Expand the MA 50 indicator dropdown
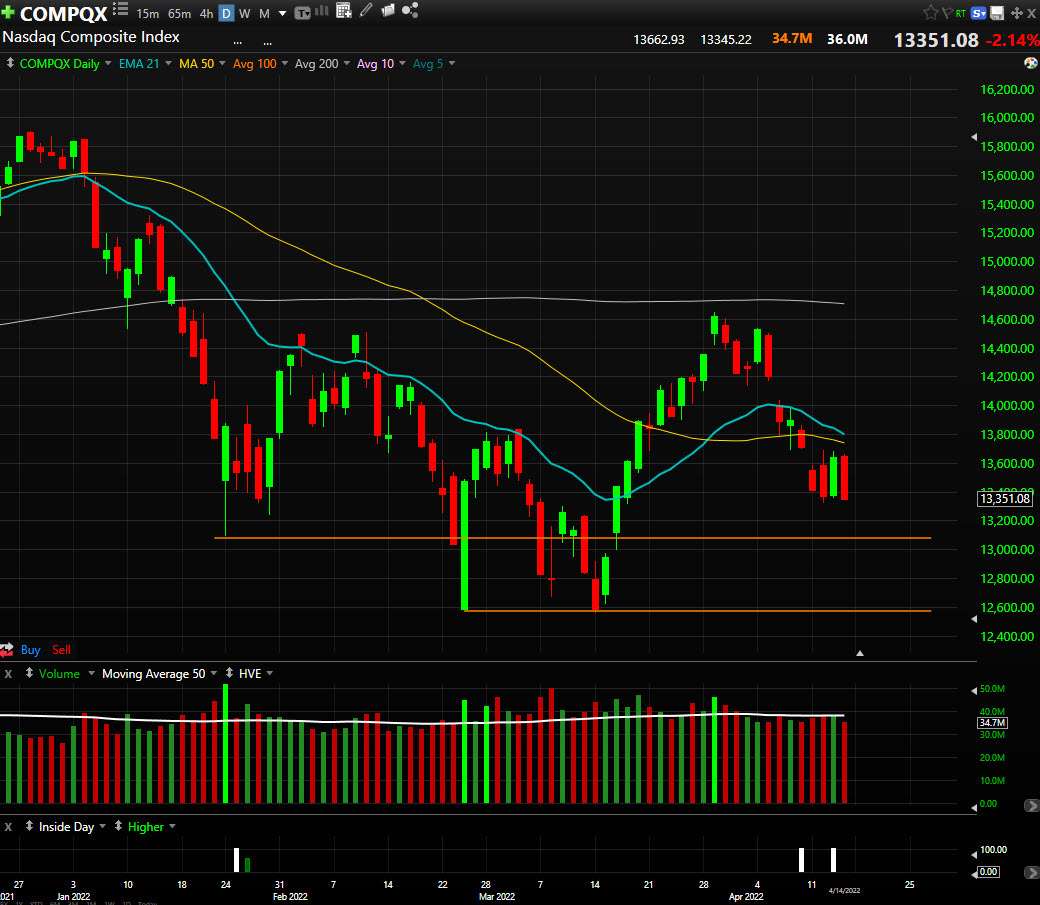This screenshot has height=905, width=1040. coord(222,63)
